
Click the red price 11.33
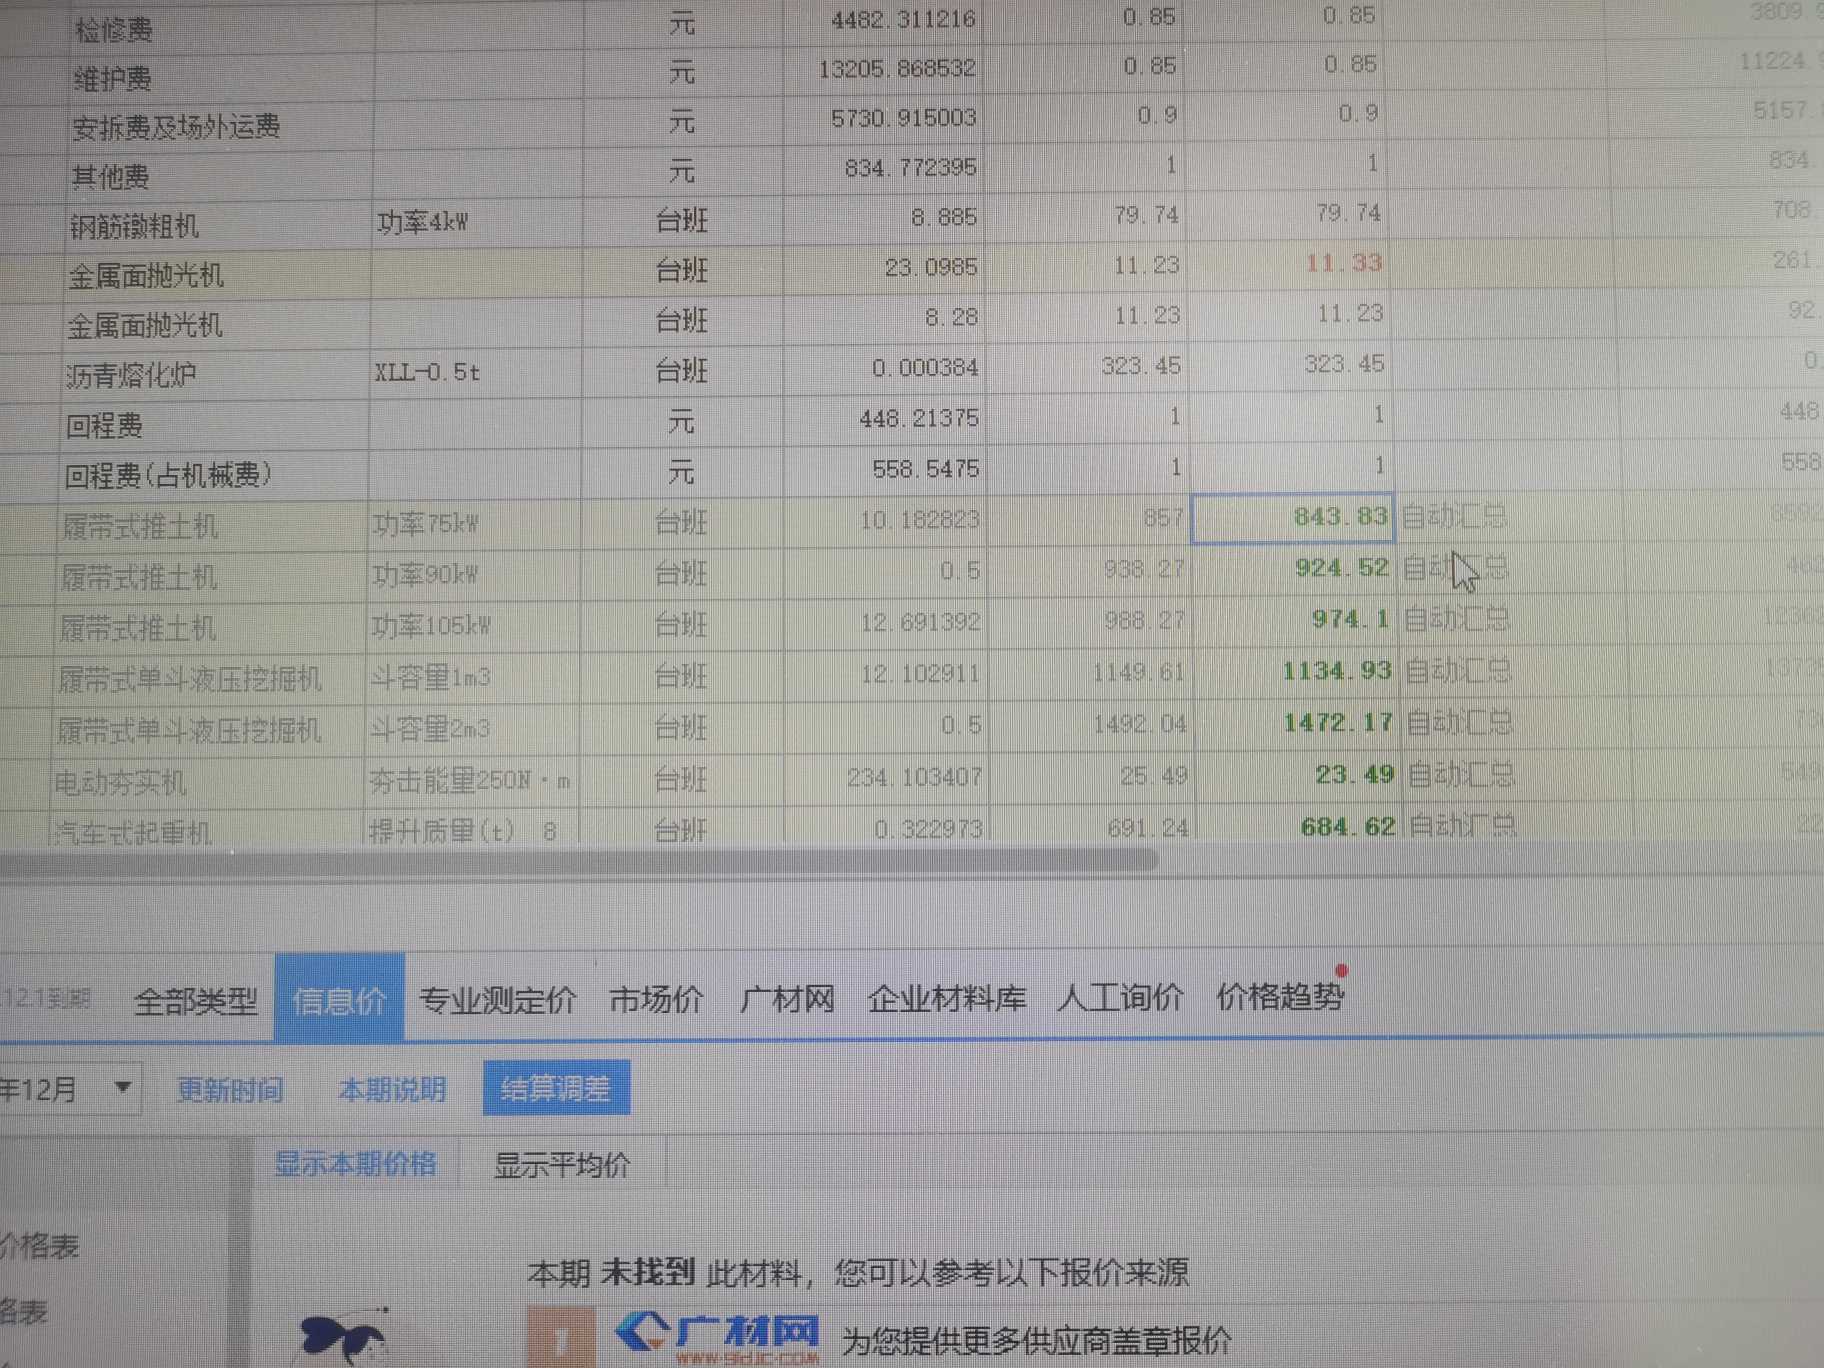pyautogui.click(x=1343, y=263)
